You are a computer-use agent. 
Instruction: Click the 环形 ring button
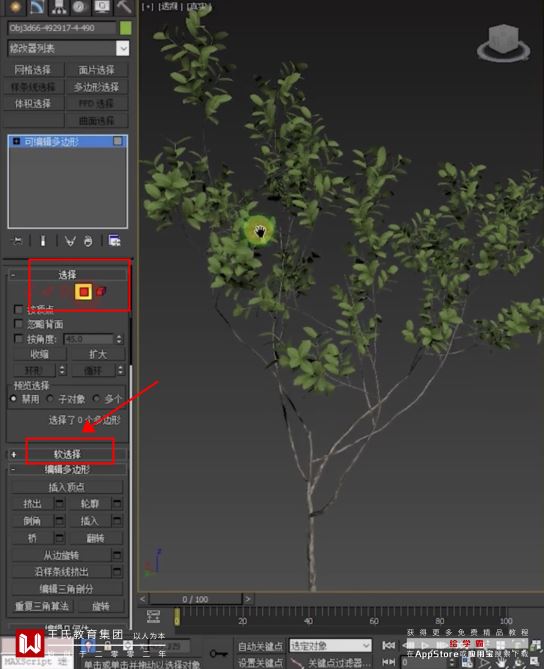[x=34, y=370]
